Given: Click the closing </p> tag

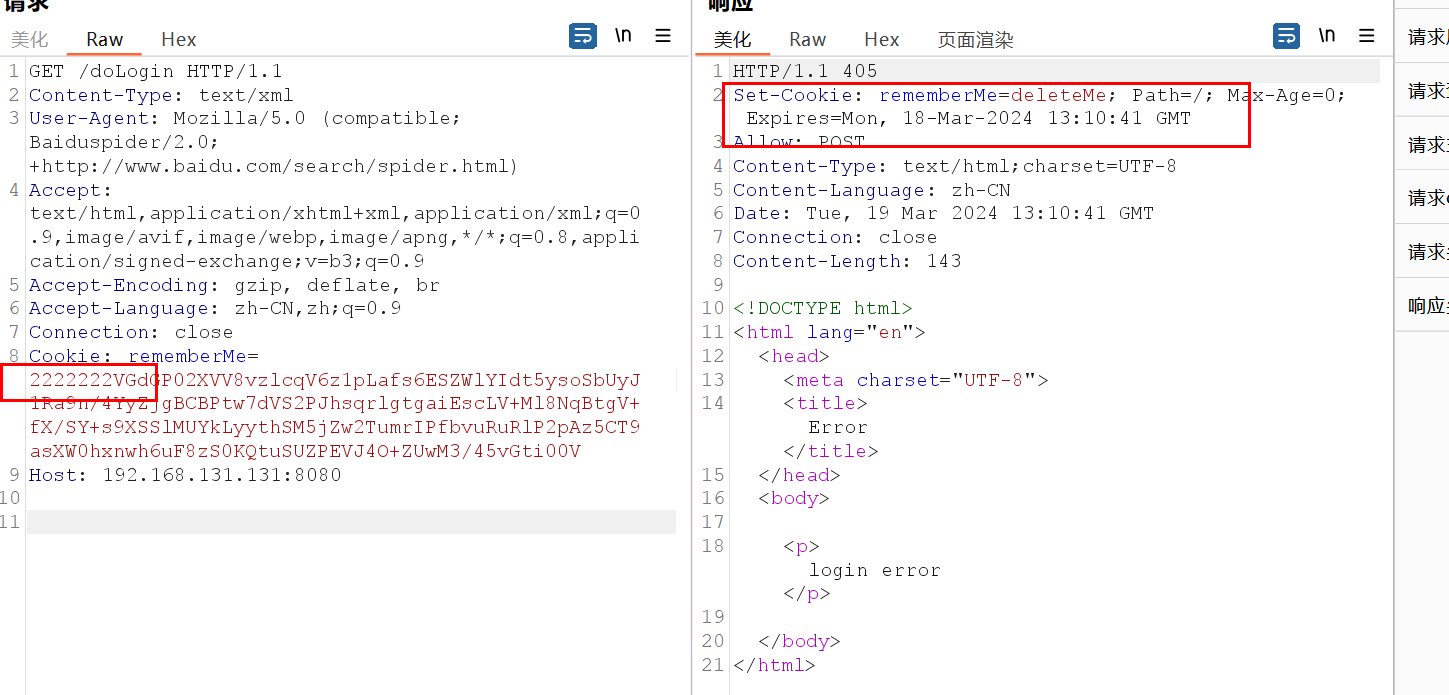Looking at the screenshot, I should point(807,594).
